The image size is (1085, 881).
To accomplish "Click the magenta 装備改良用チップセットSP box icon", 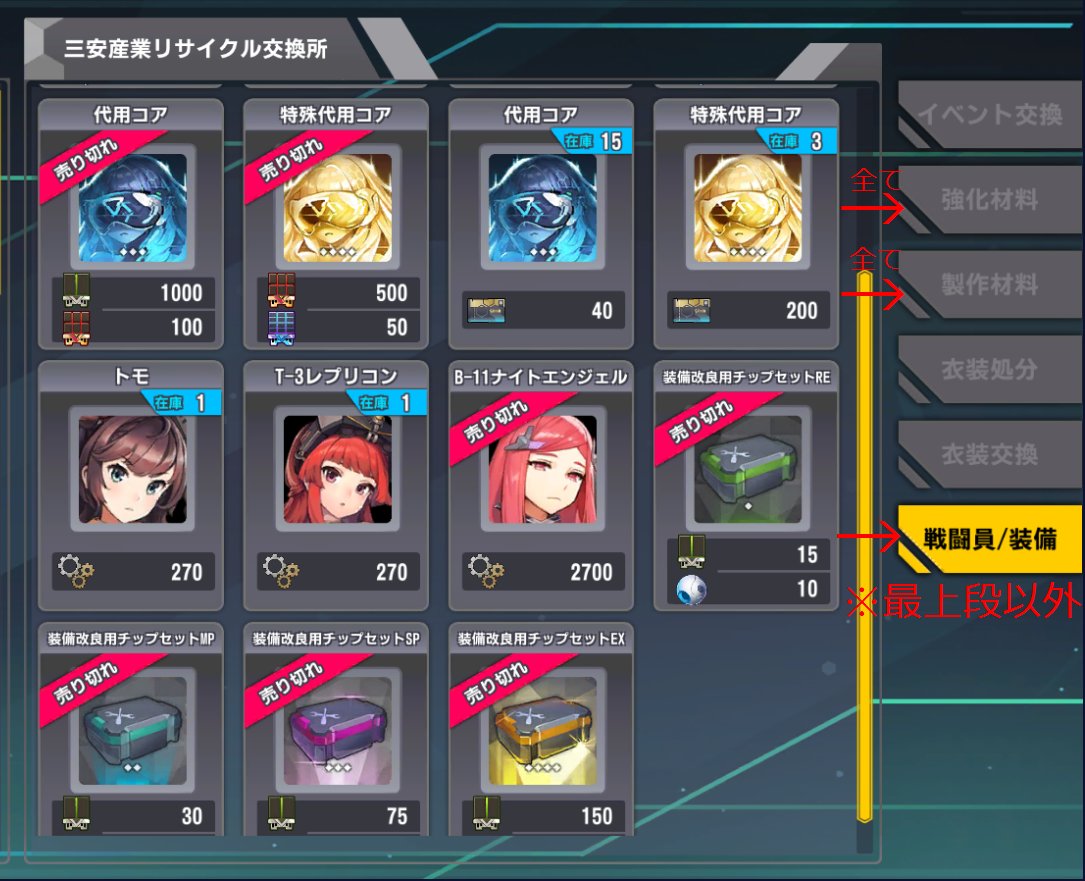I will coord(338,731).
